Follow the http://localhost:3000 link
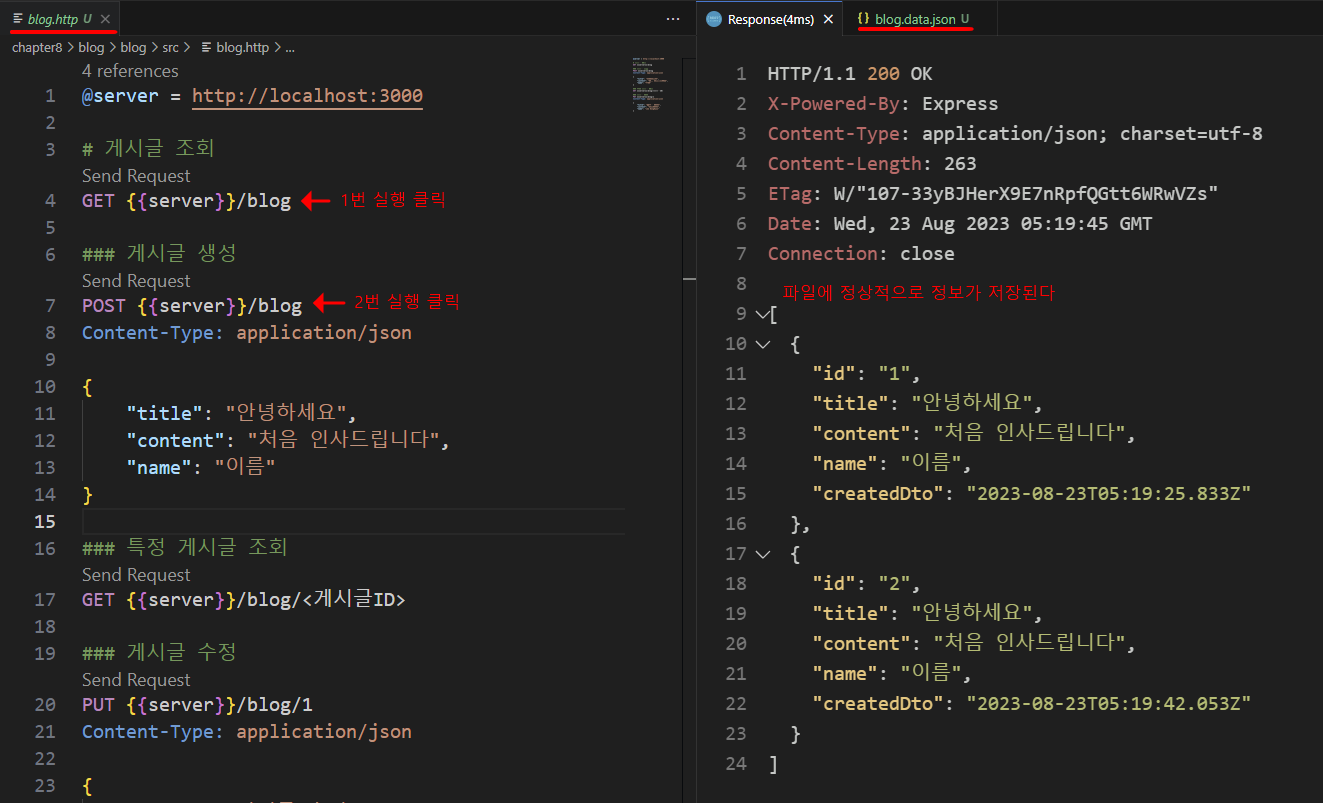This screenshot has height=803, width=1323. point(307,96)
